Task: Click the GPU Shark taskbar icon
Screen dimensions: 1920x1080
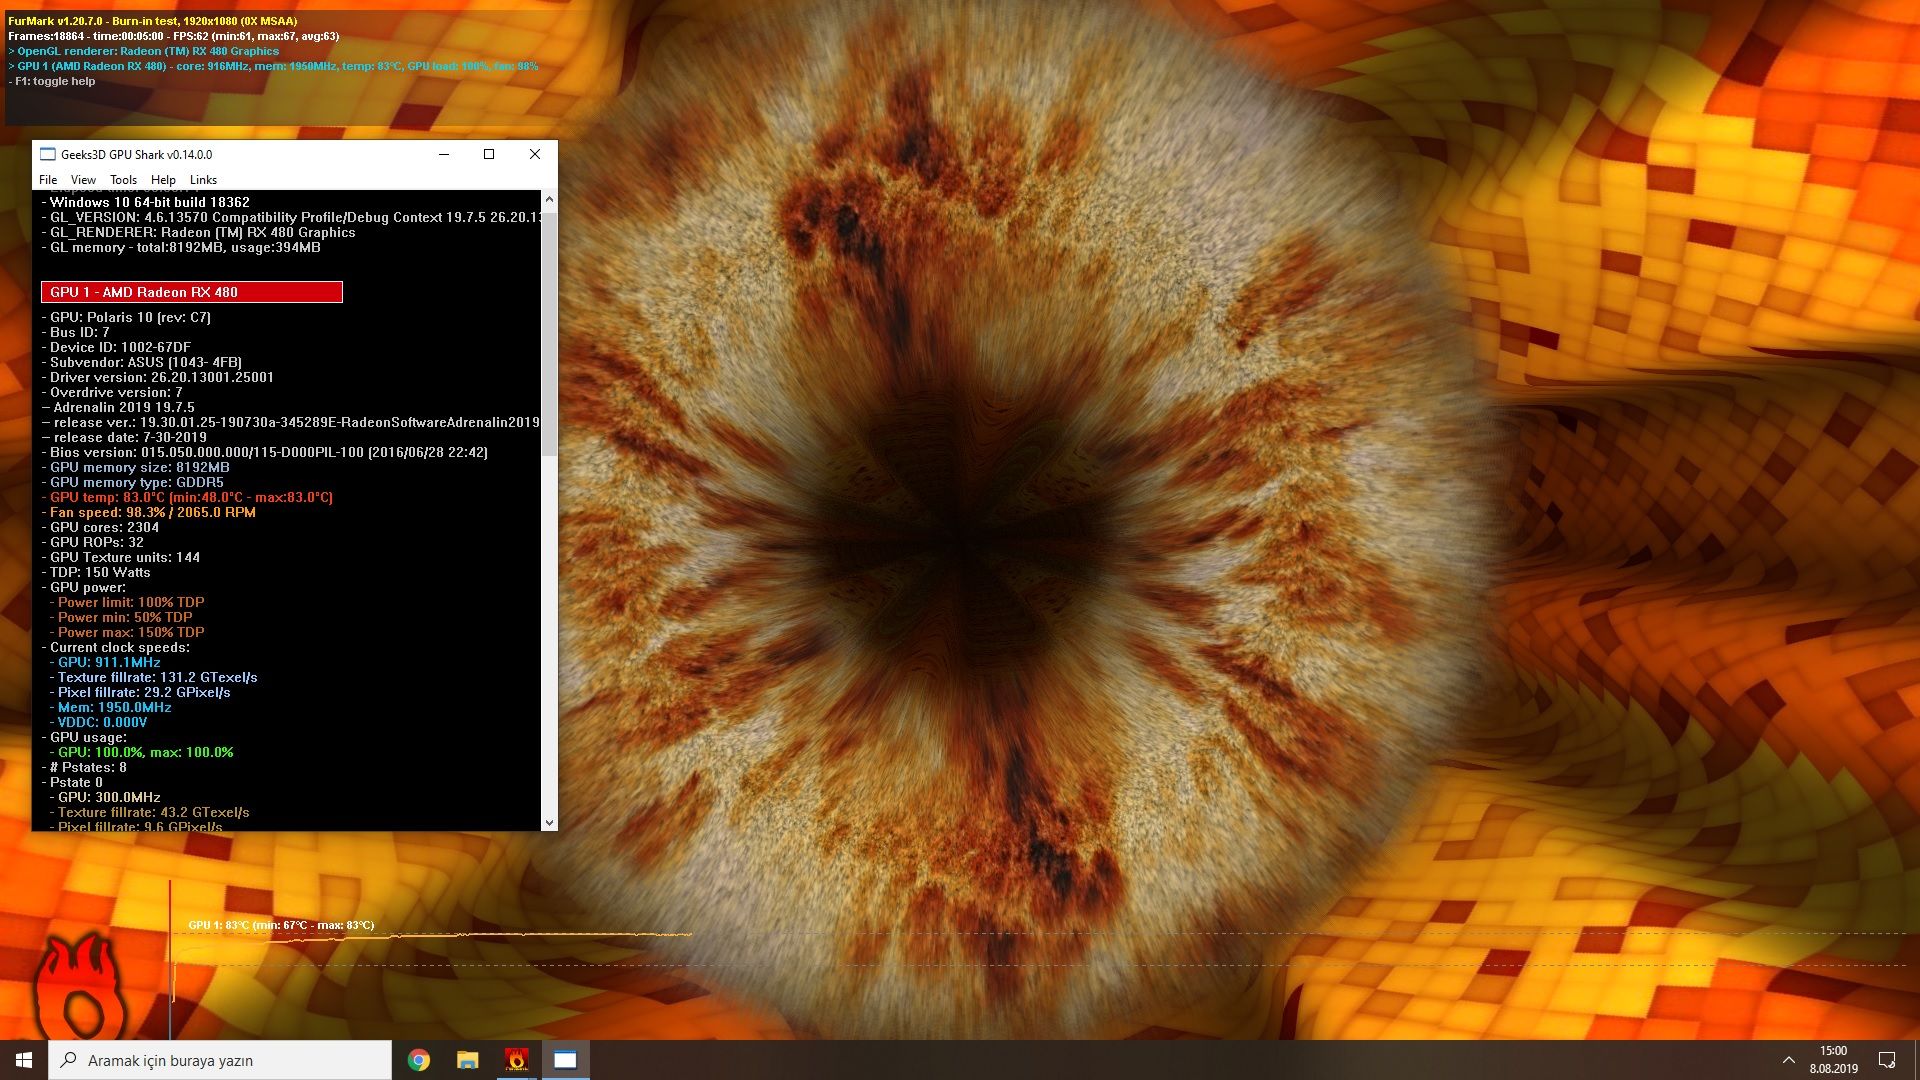Action: click(x=565, y=1060)
